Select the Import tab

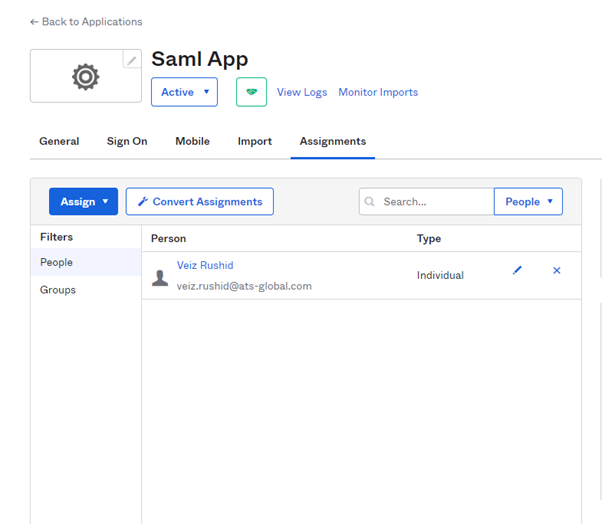254,142
